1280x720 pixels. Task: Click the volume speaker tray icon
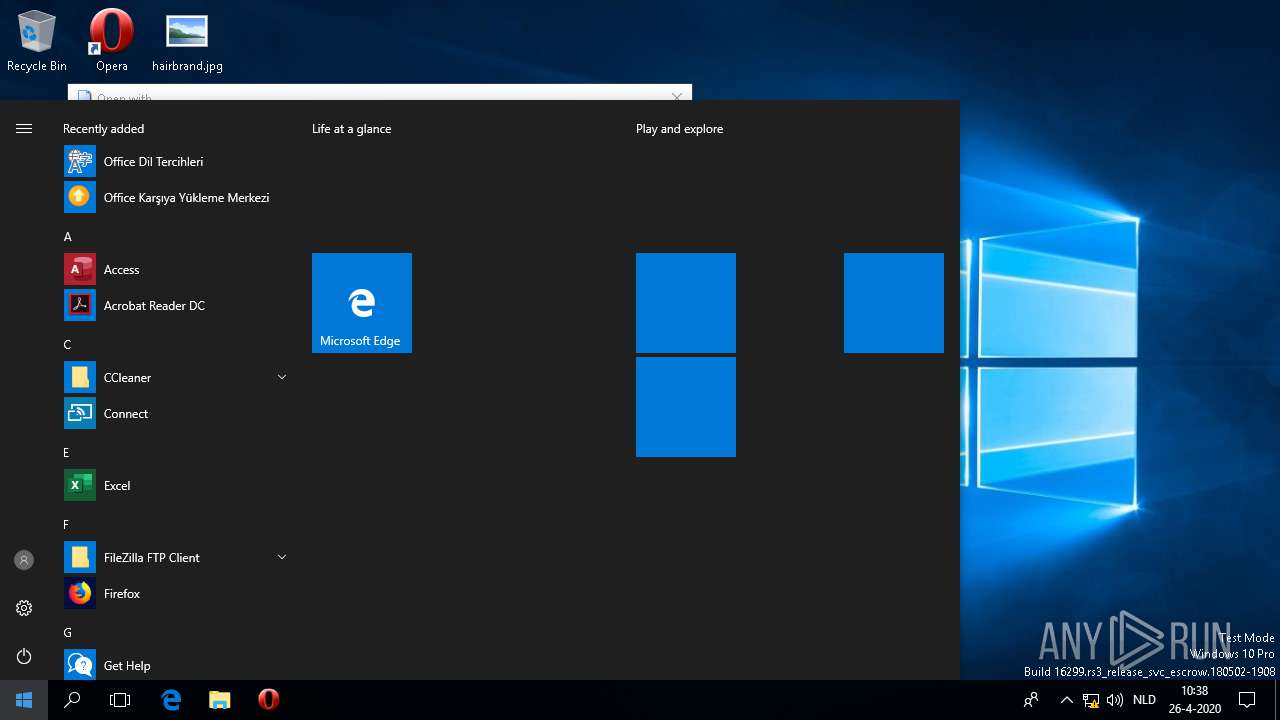pos(1115,700)
